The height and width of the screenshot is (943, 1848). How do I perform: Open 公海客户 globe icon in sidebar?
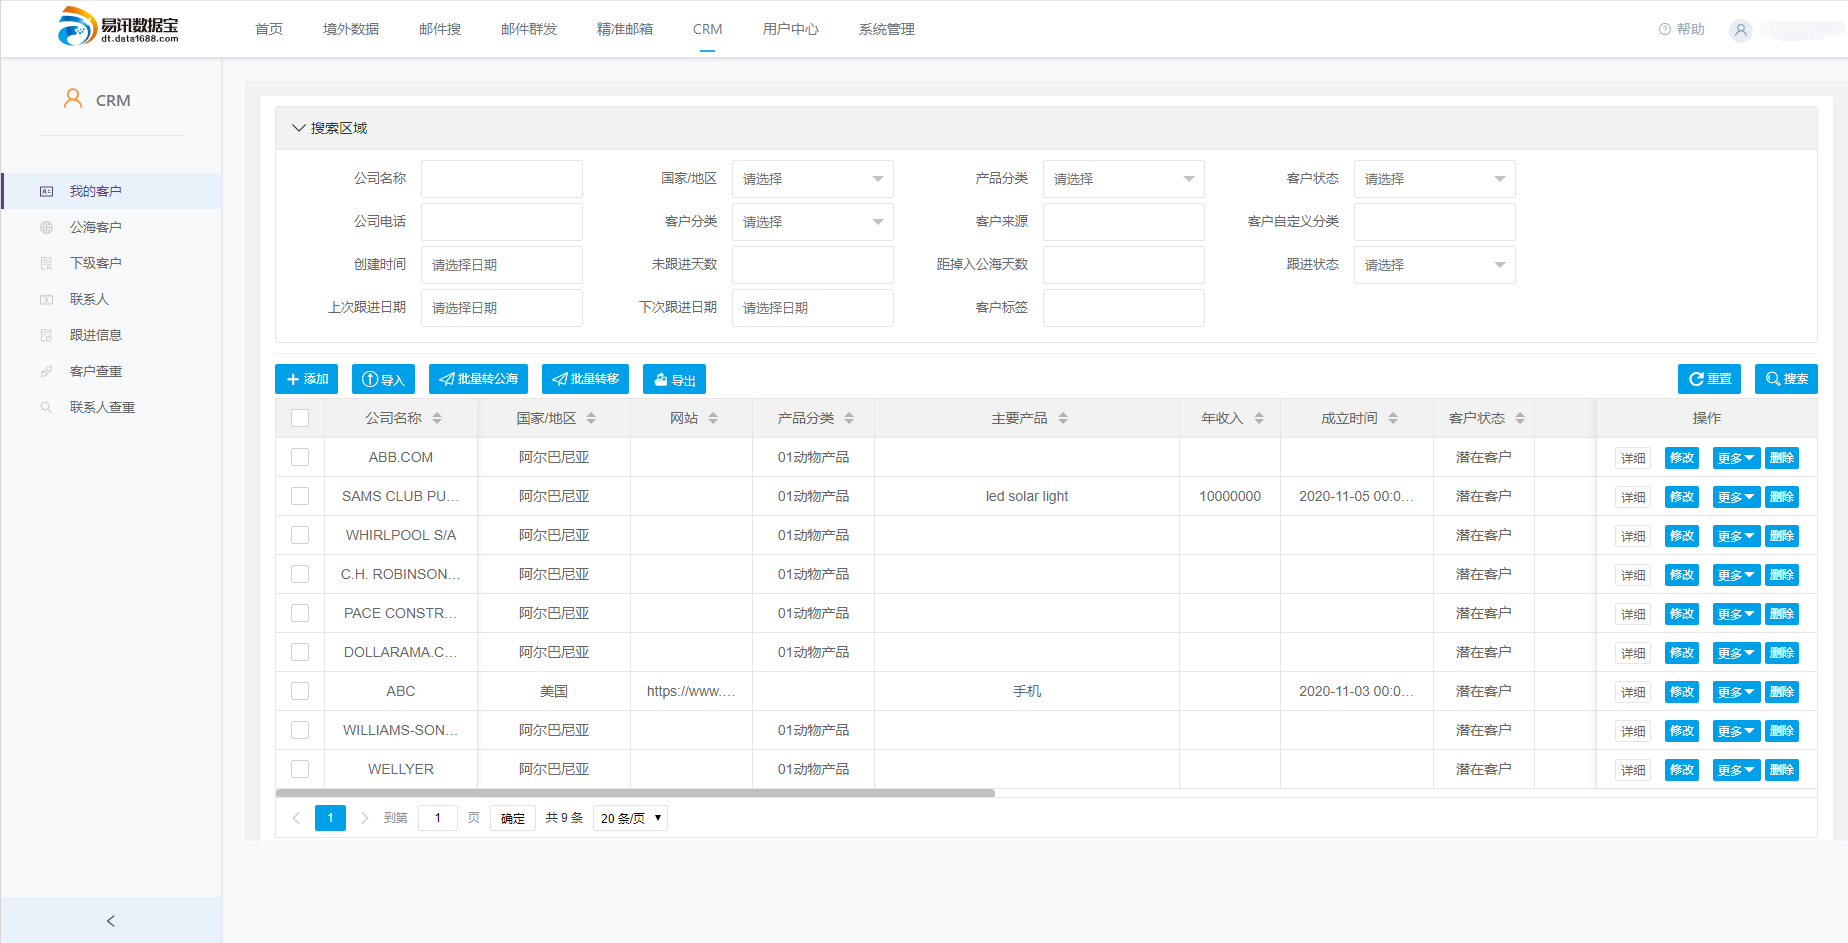(46, 227)
